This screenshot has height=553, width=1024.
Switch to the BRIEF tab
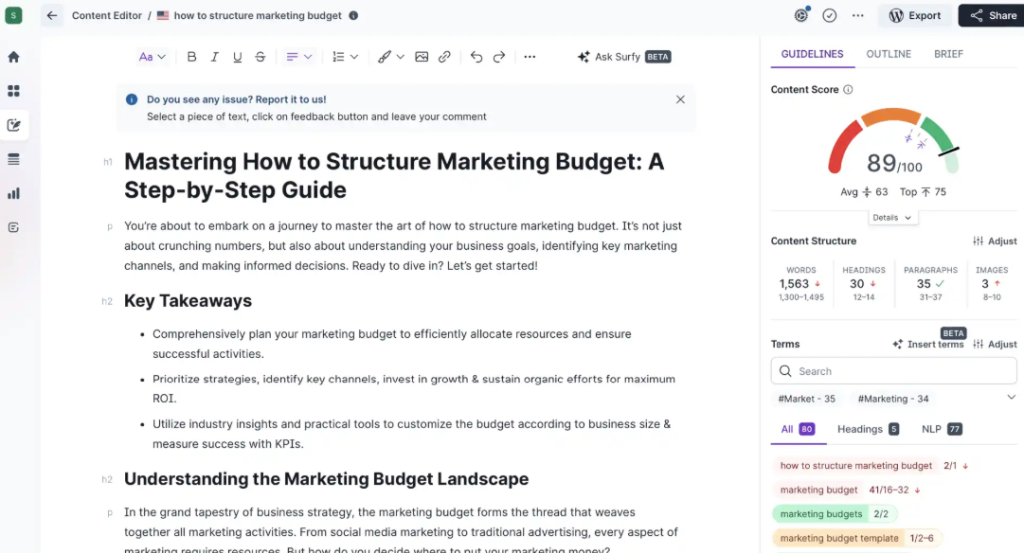coord(948,54)
